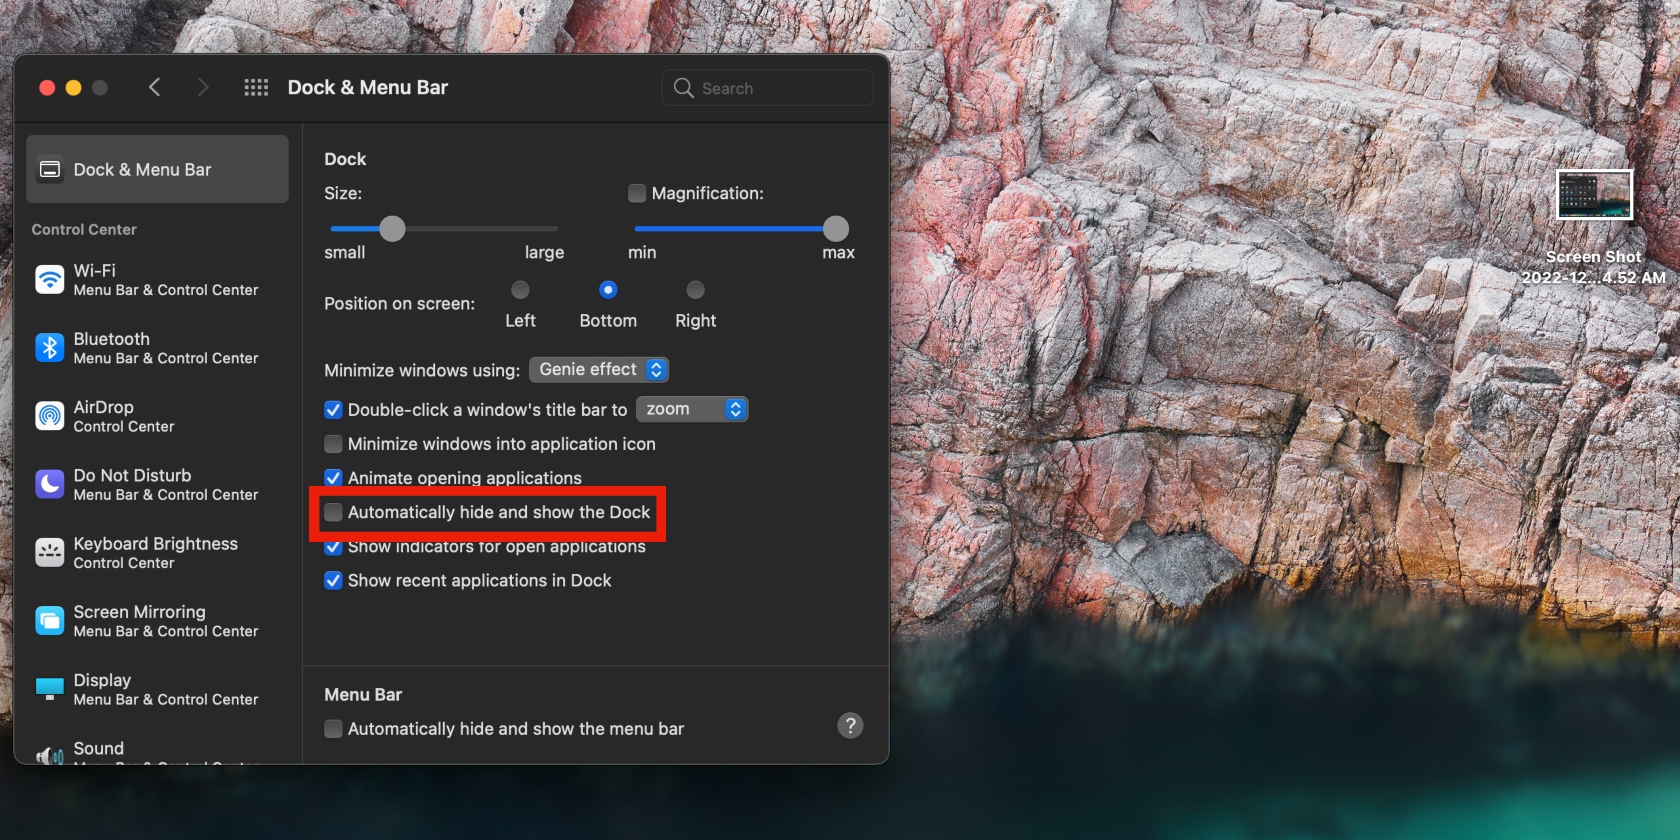Image resolution: width=1680 pixels, height=840 pixels.
Task: Open Screen Mirroring settings in sidebar
Action: pyautogui.click(x=157, y=621)
